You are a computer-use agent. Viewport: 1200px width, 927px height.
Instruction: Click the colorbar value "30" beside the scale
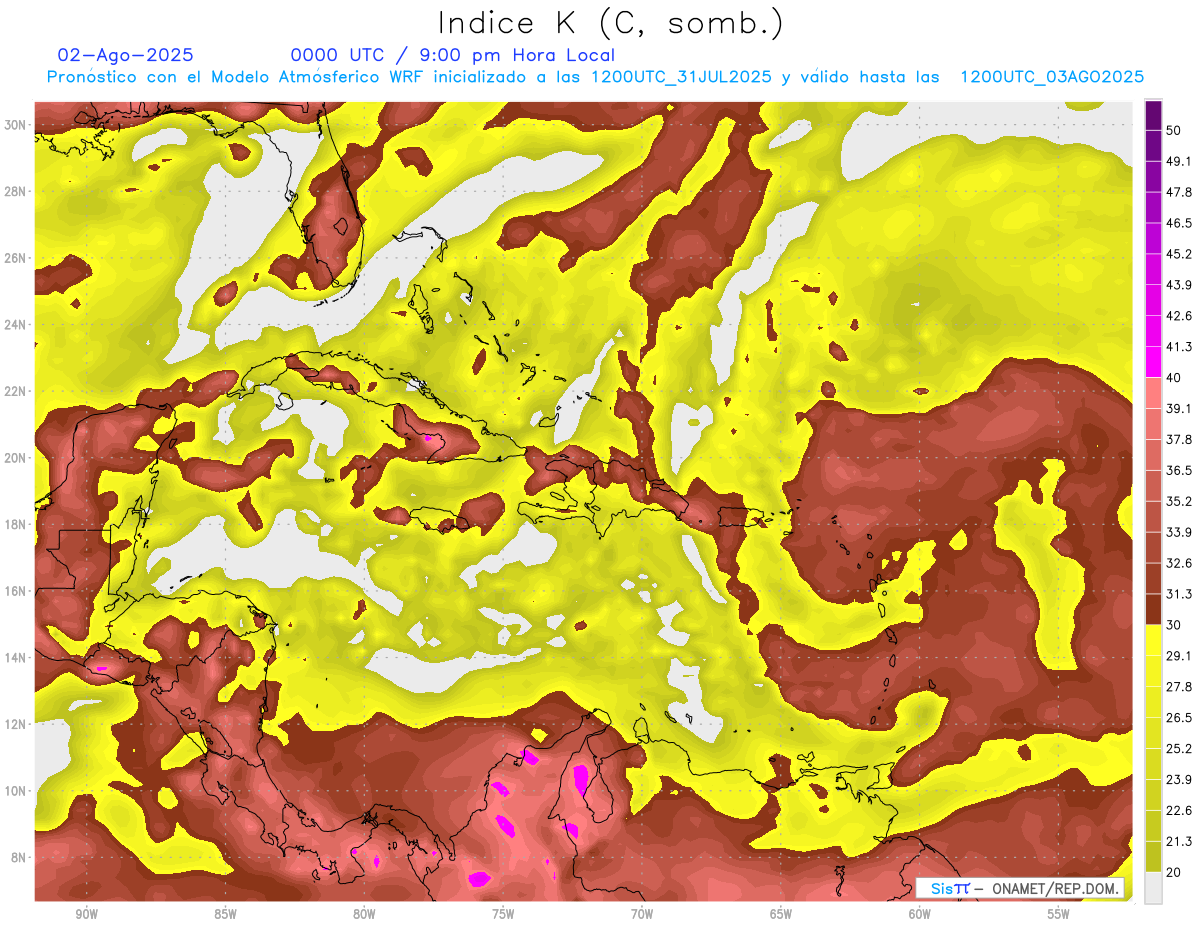tap(1175, 625)
